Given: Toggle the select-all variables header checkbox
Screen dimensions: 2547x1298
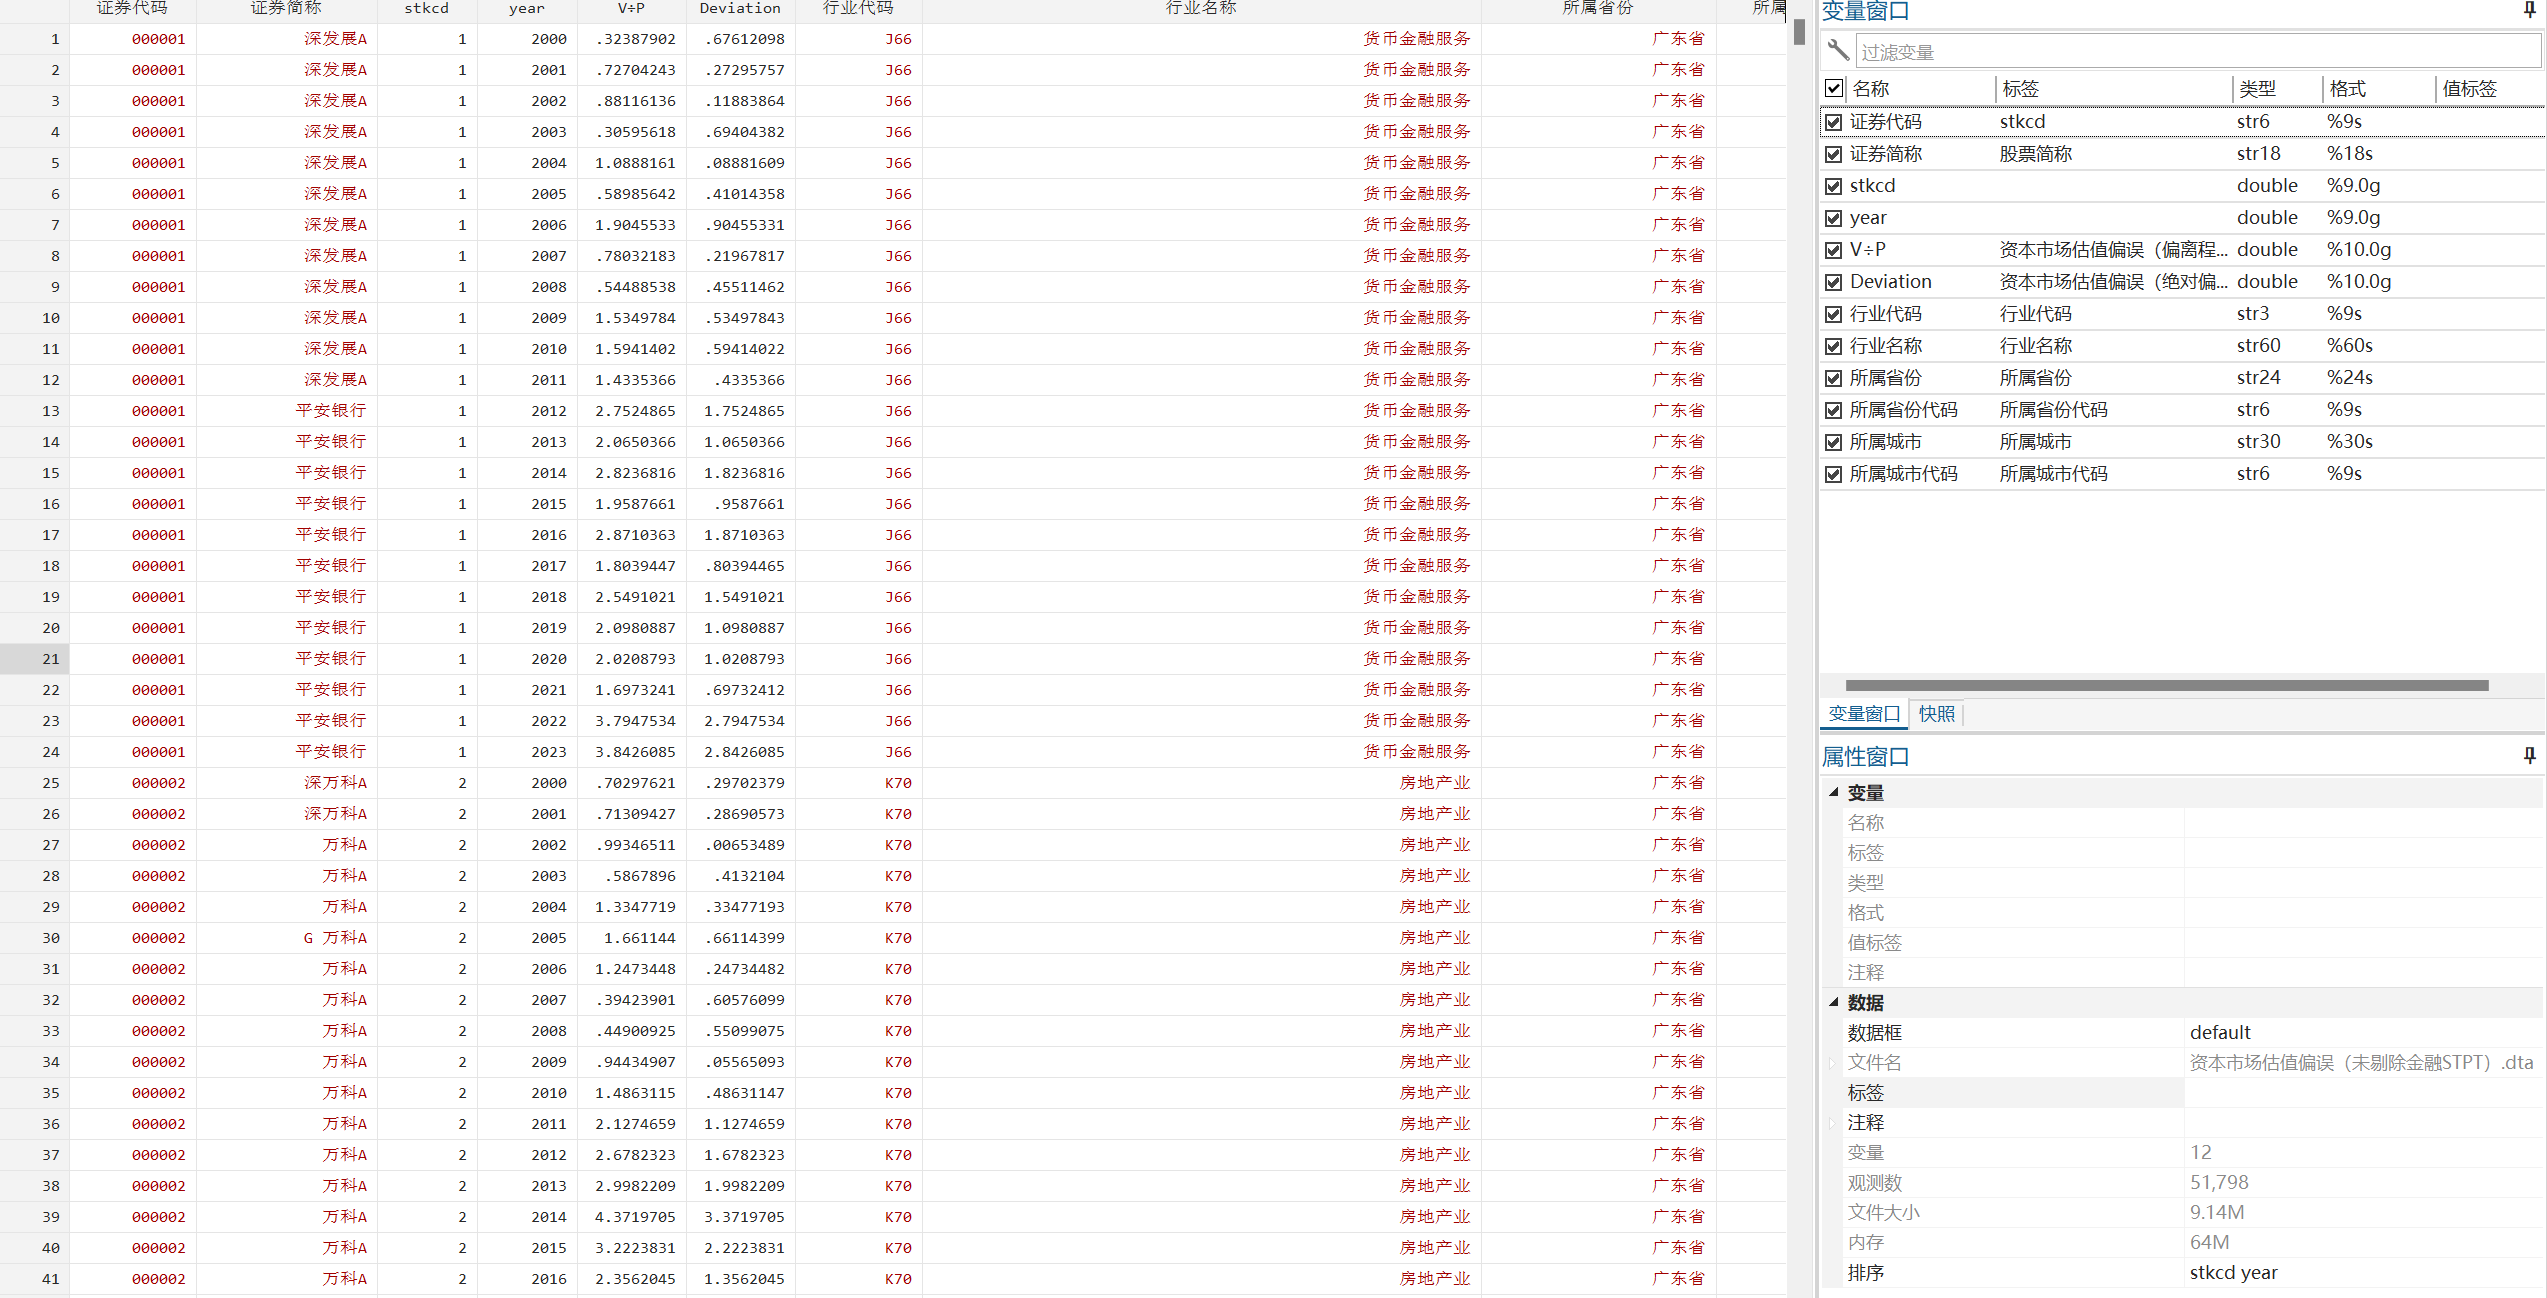Looking at the screenshot, I should point(1834,88).
